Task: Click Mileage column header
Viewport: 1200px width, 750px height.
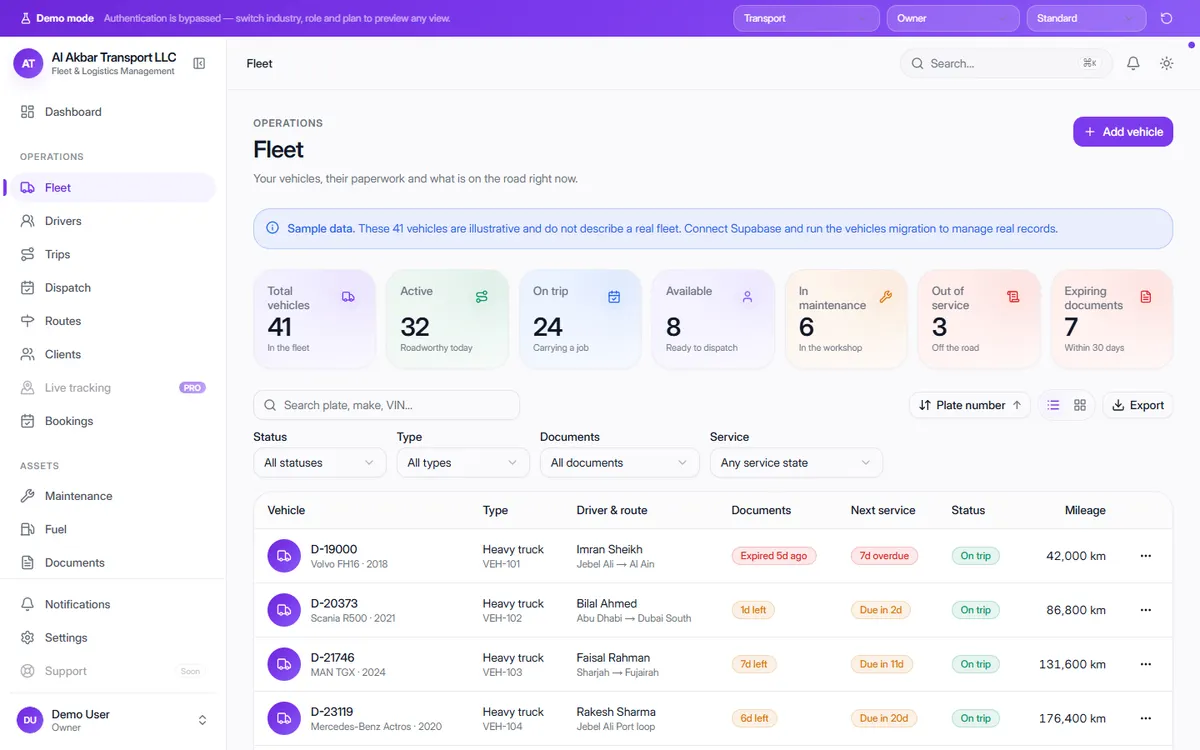Action: click(x=1085, y=510)
